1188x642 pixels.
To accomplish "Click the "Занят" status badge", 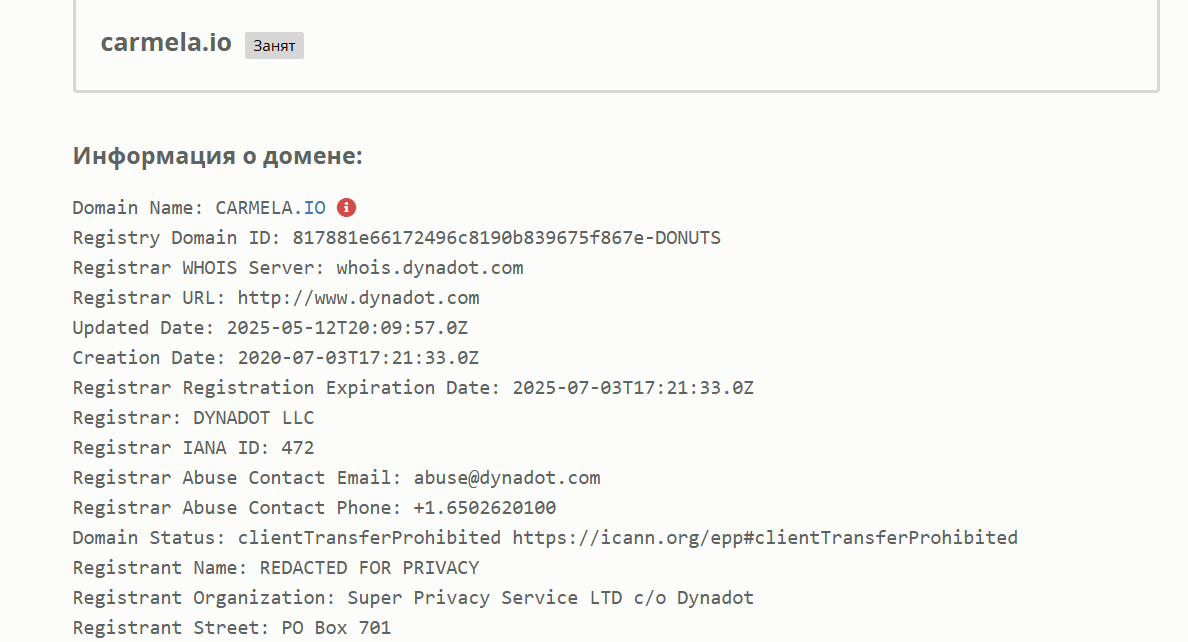I will pos(274,45).
